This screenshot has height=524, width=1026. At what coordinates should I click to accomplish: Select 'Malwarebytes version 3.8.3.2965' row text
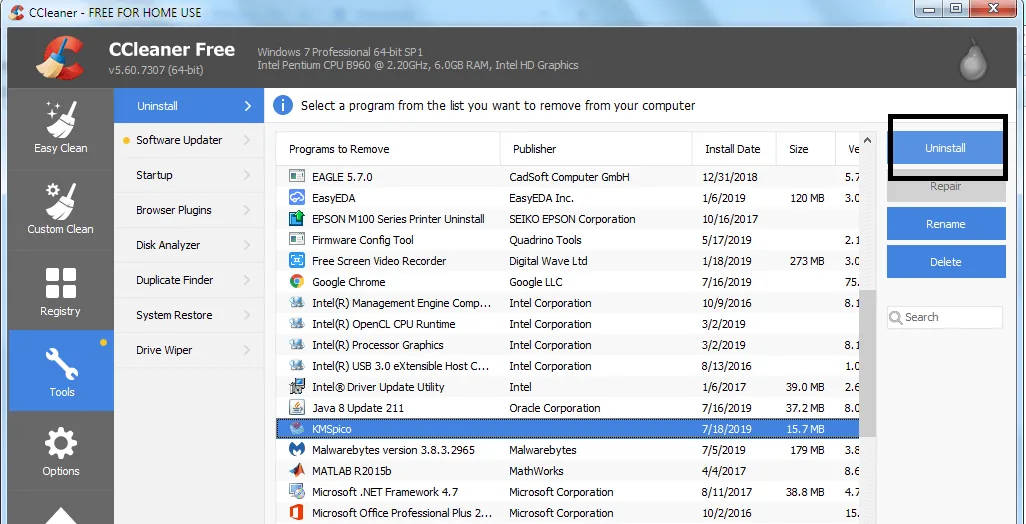(393, 450)
